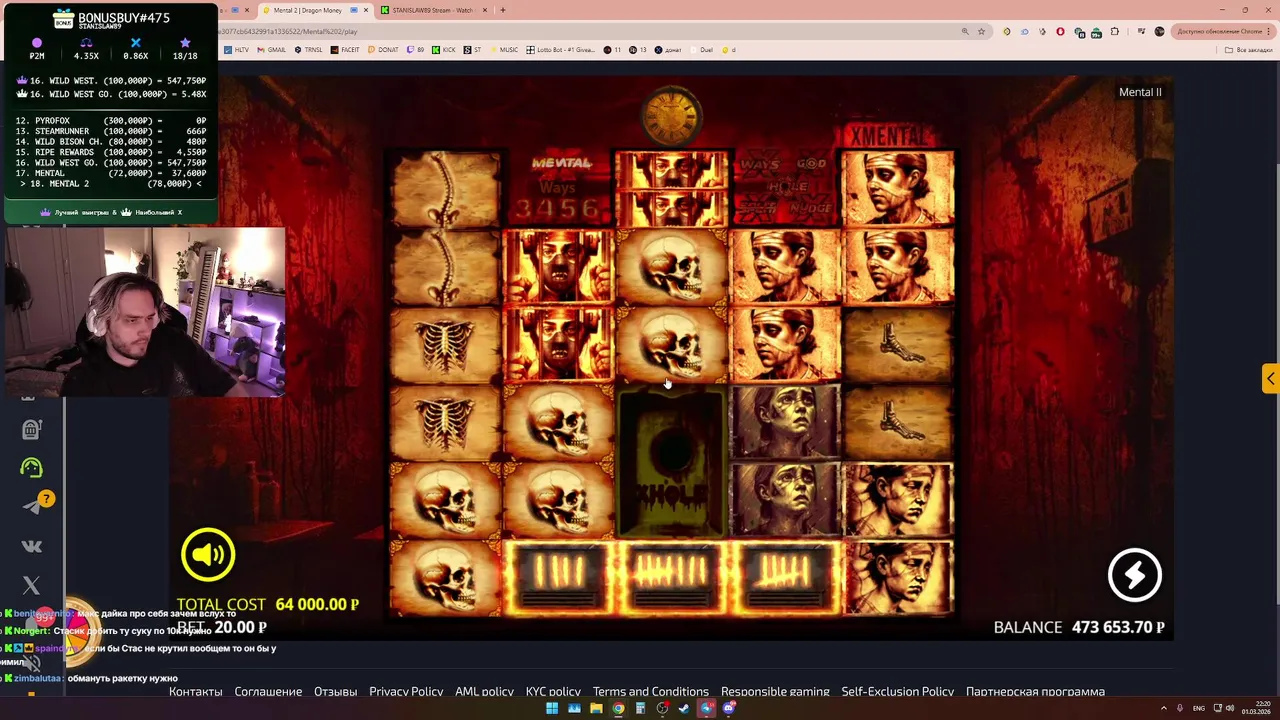Open Chrome from the taskbar
The image size is (1280, 720).
pyautogui.click(x=618, y=708)
